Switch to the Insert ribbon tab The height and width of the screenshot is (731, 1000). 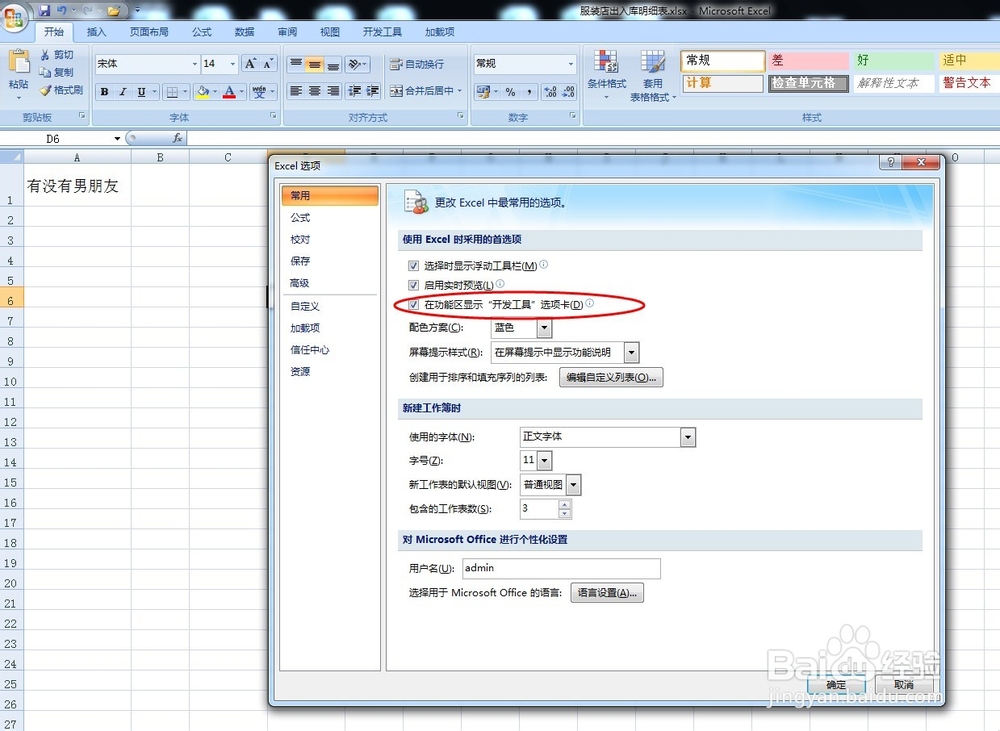pos(96,32)
